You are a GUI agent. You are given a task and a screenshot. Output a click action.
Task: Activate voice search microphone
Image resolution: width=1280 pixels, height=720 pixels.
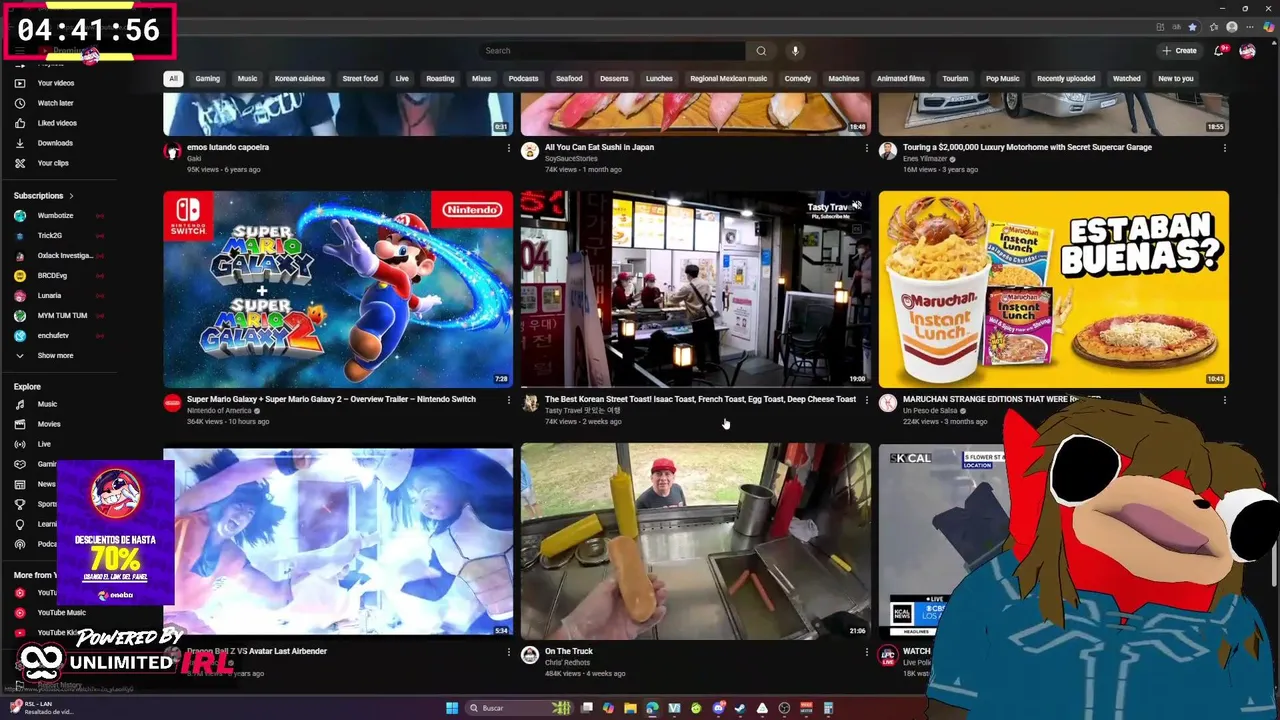795,51
